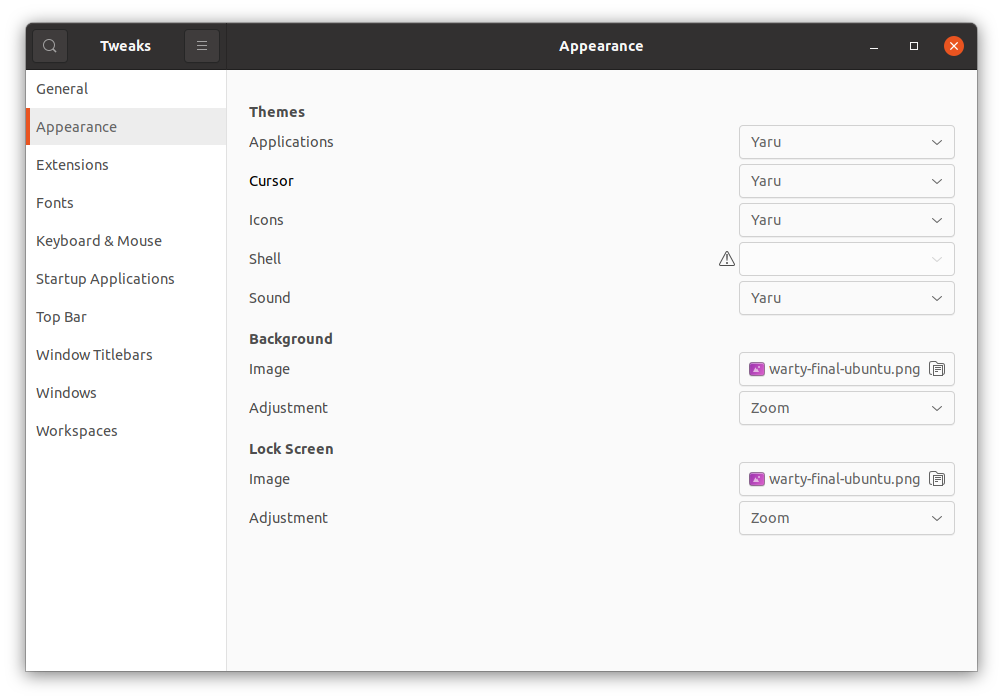Viewport: 1003px width, 700px height.
Task: Click the Sound theme label
Action: coord(269,298)
